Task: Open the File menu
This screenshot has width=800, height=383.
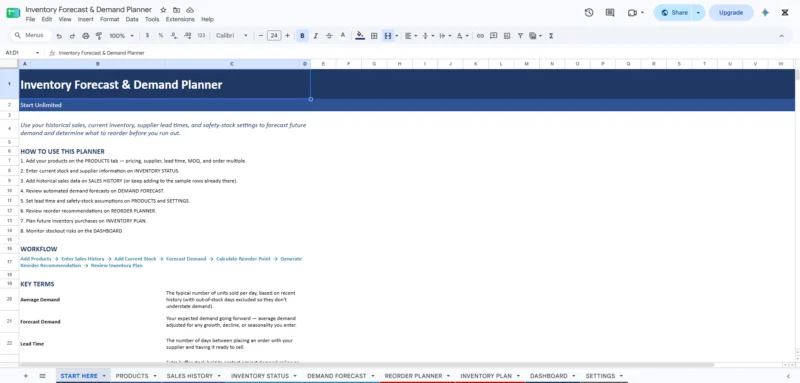Action: point(30,19)
